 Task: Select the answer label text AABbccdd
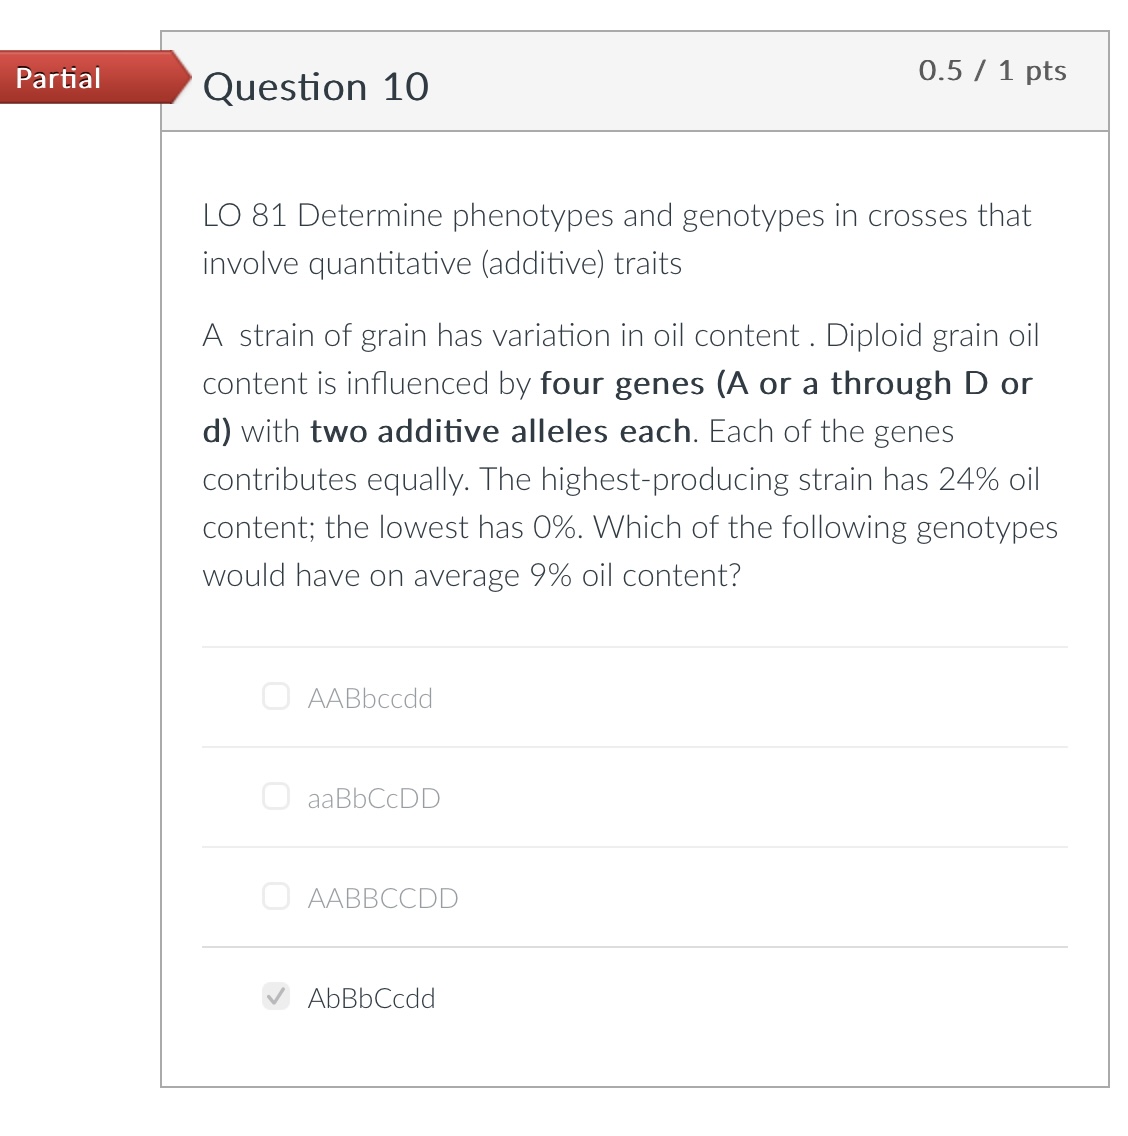[x=370, y=698]
